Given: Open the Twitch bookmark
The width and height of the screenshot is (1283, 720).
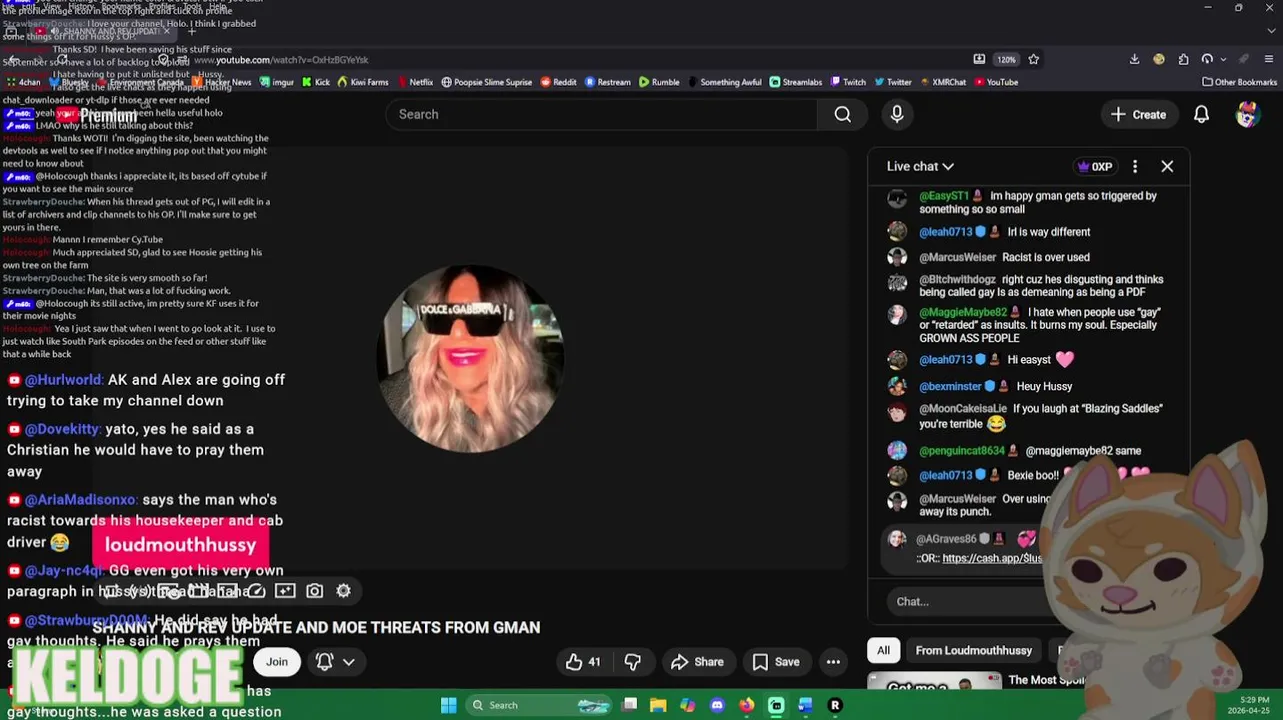Looking at the screenshot, I should tap(847, 82).
